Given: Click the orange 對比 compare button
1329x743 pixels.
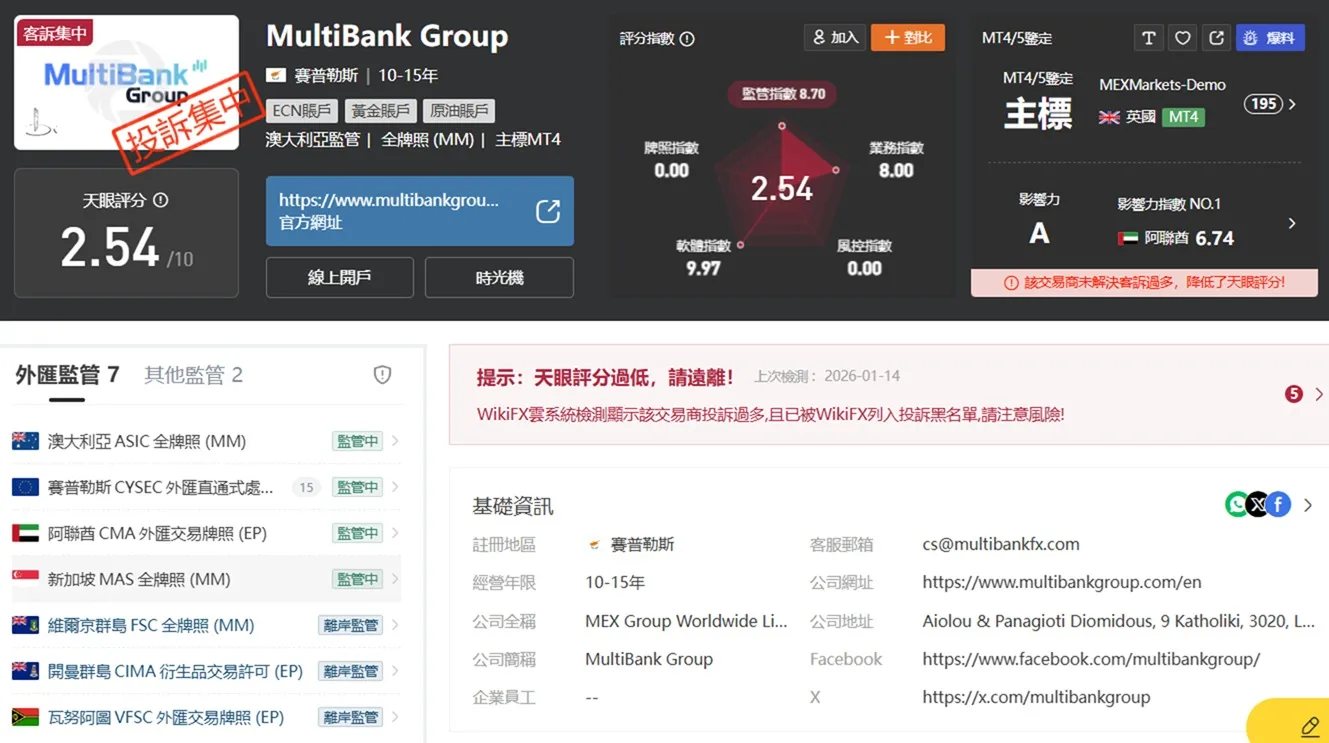Looking at the screenshot, I should [908, 38].
